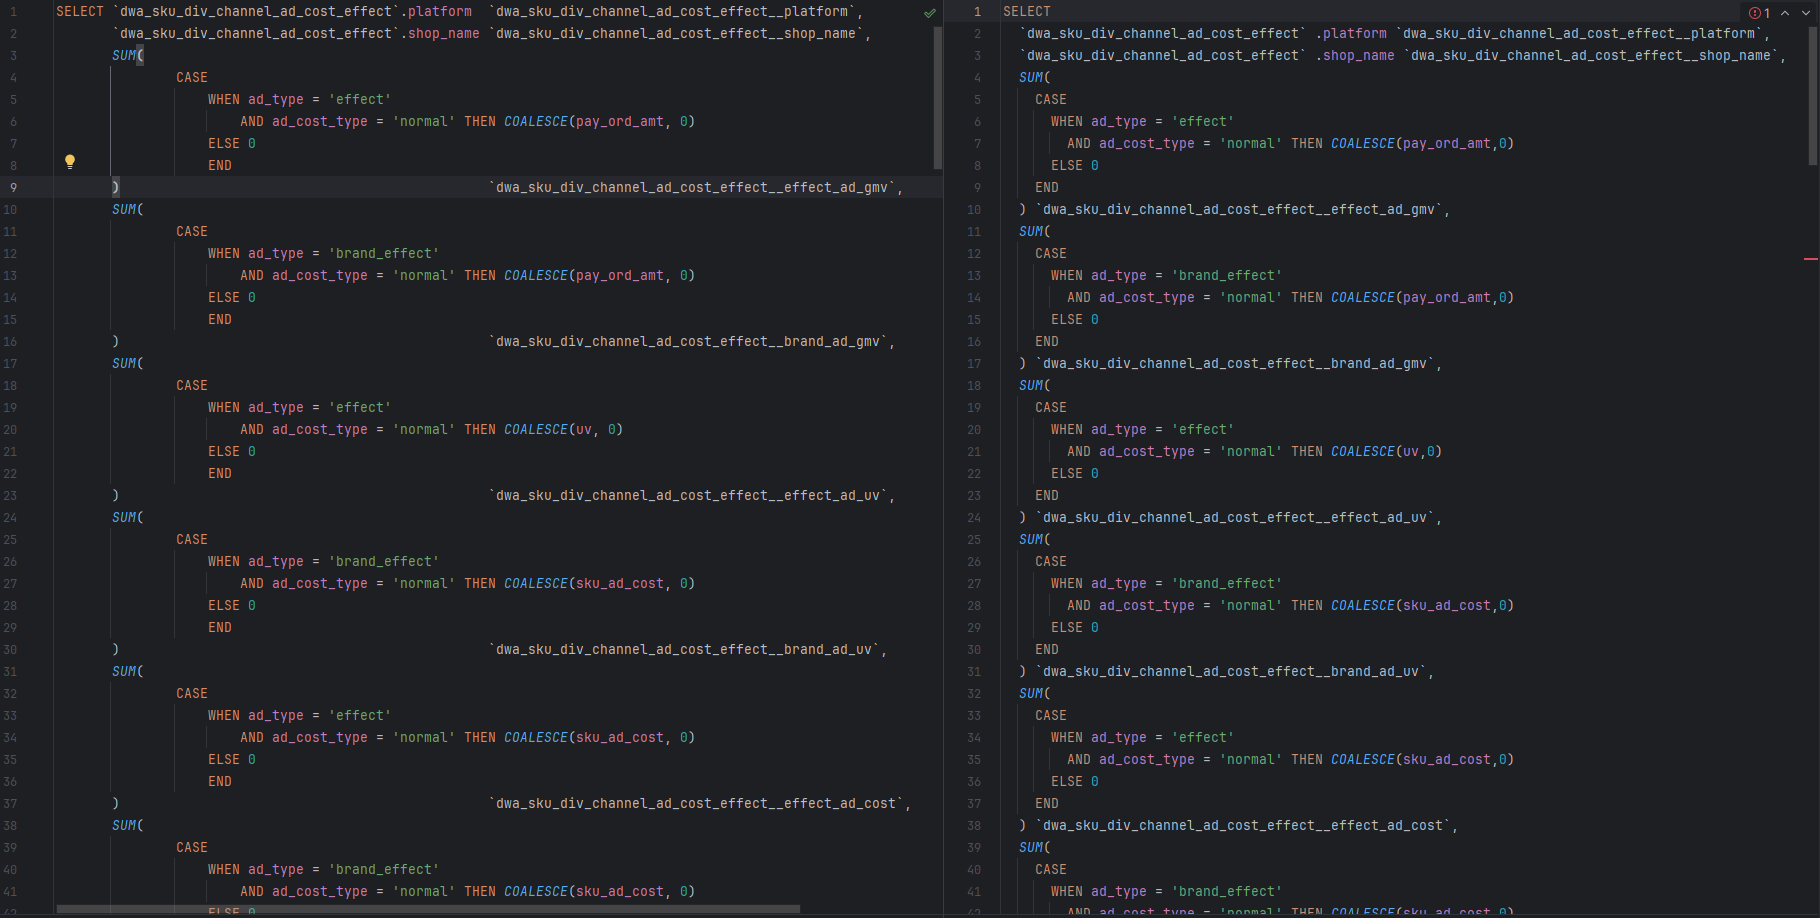Click line number 9 in left pane gutter

[13, 187]
